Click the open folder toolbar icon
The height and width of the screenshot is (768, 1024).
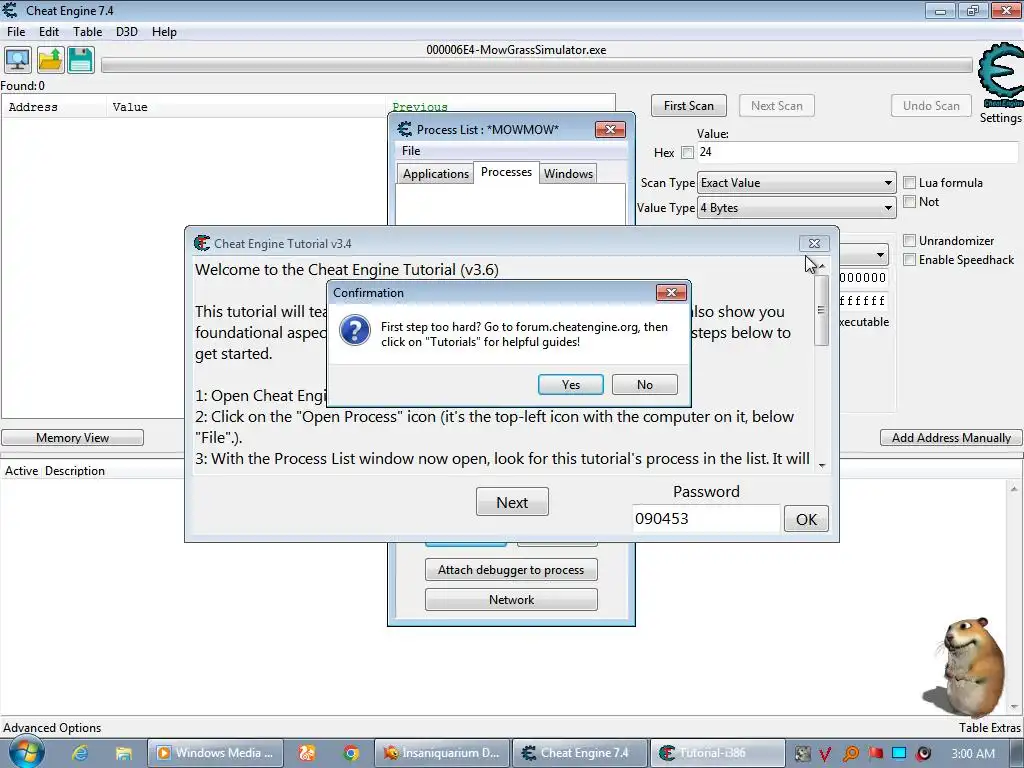50,60
